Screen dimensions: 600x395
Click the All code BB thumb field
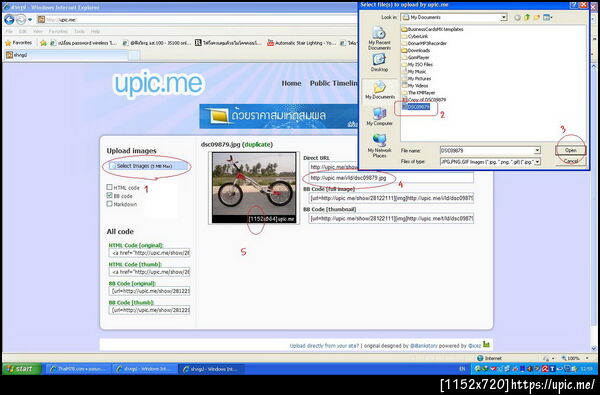[149, 310]
